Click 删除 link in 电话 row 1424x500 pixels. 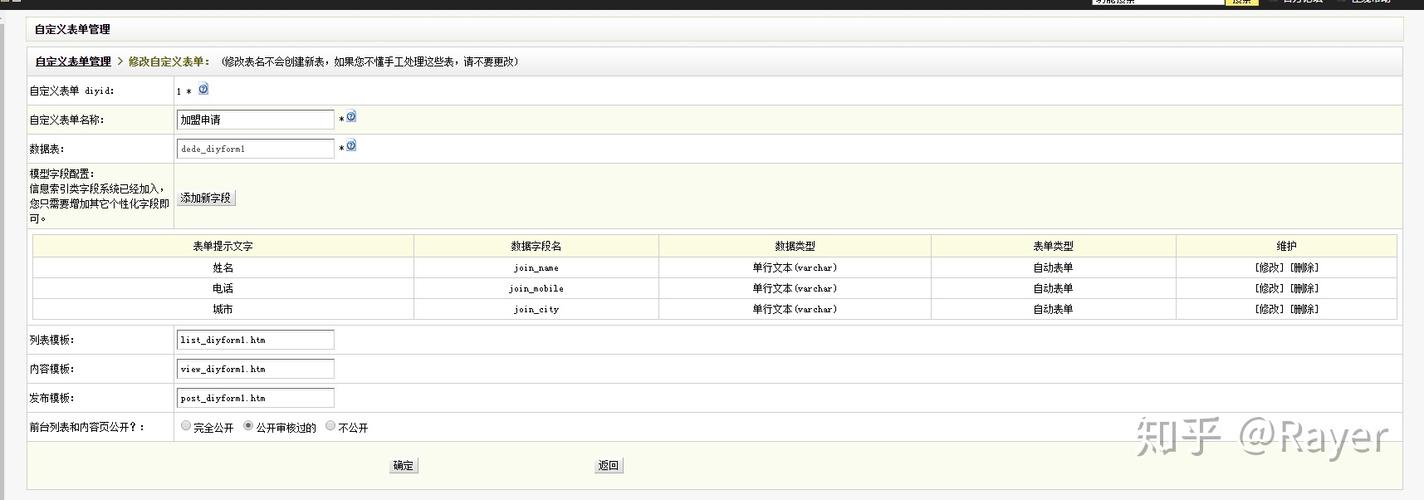tap(1303, 289)
